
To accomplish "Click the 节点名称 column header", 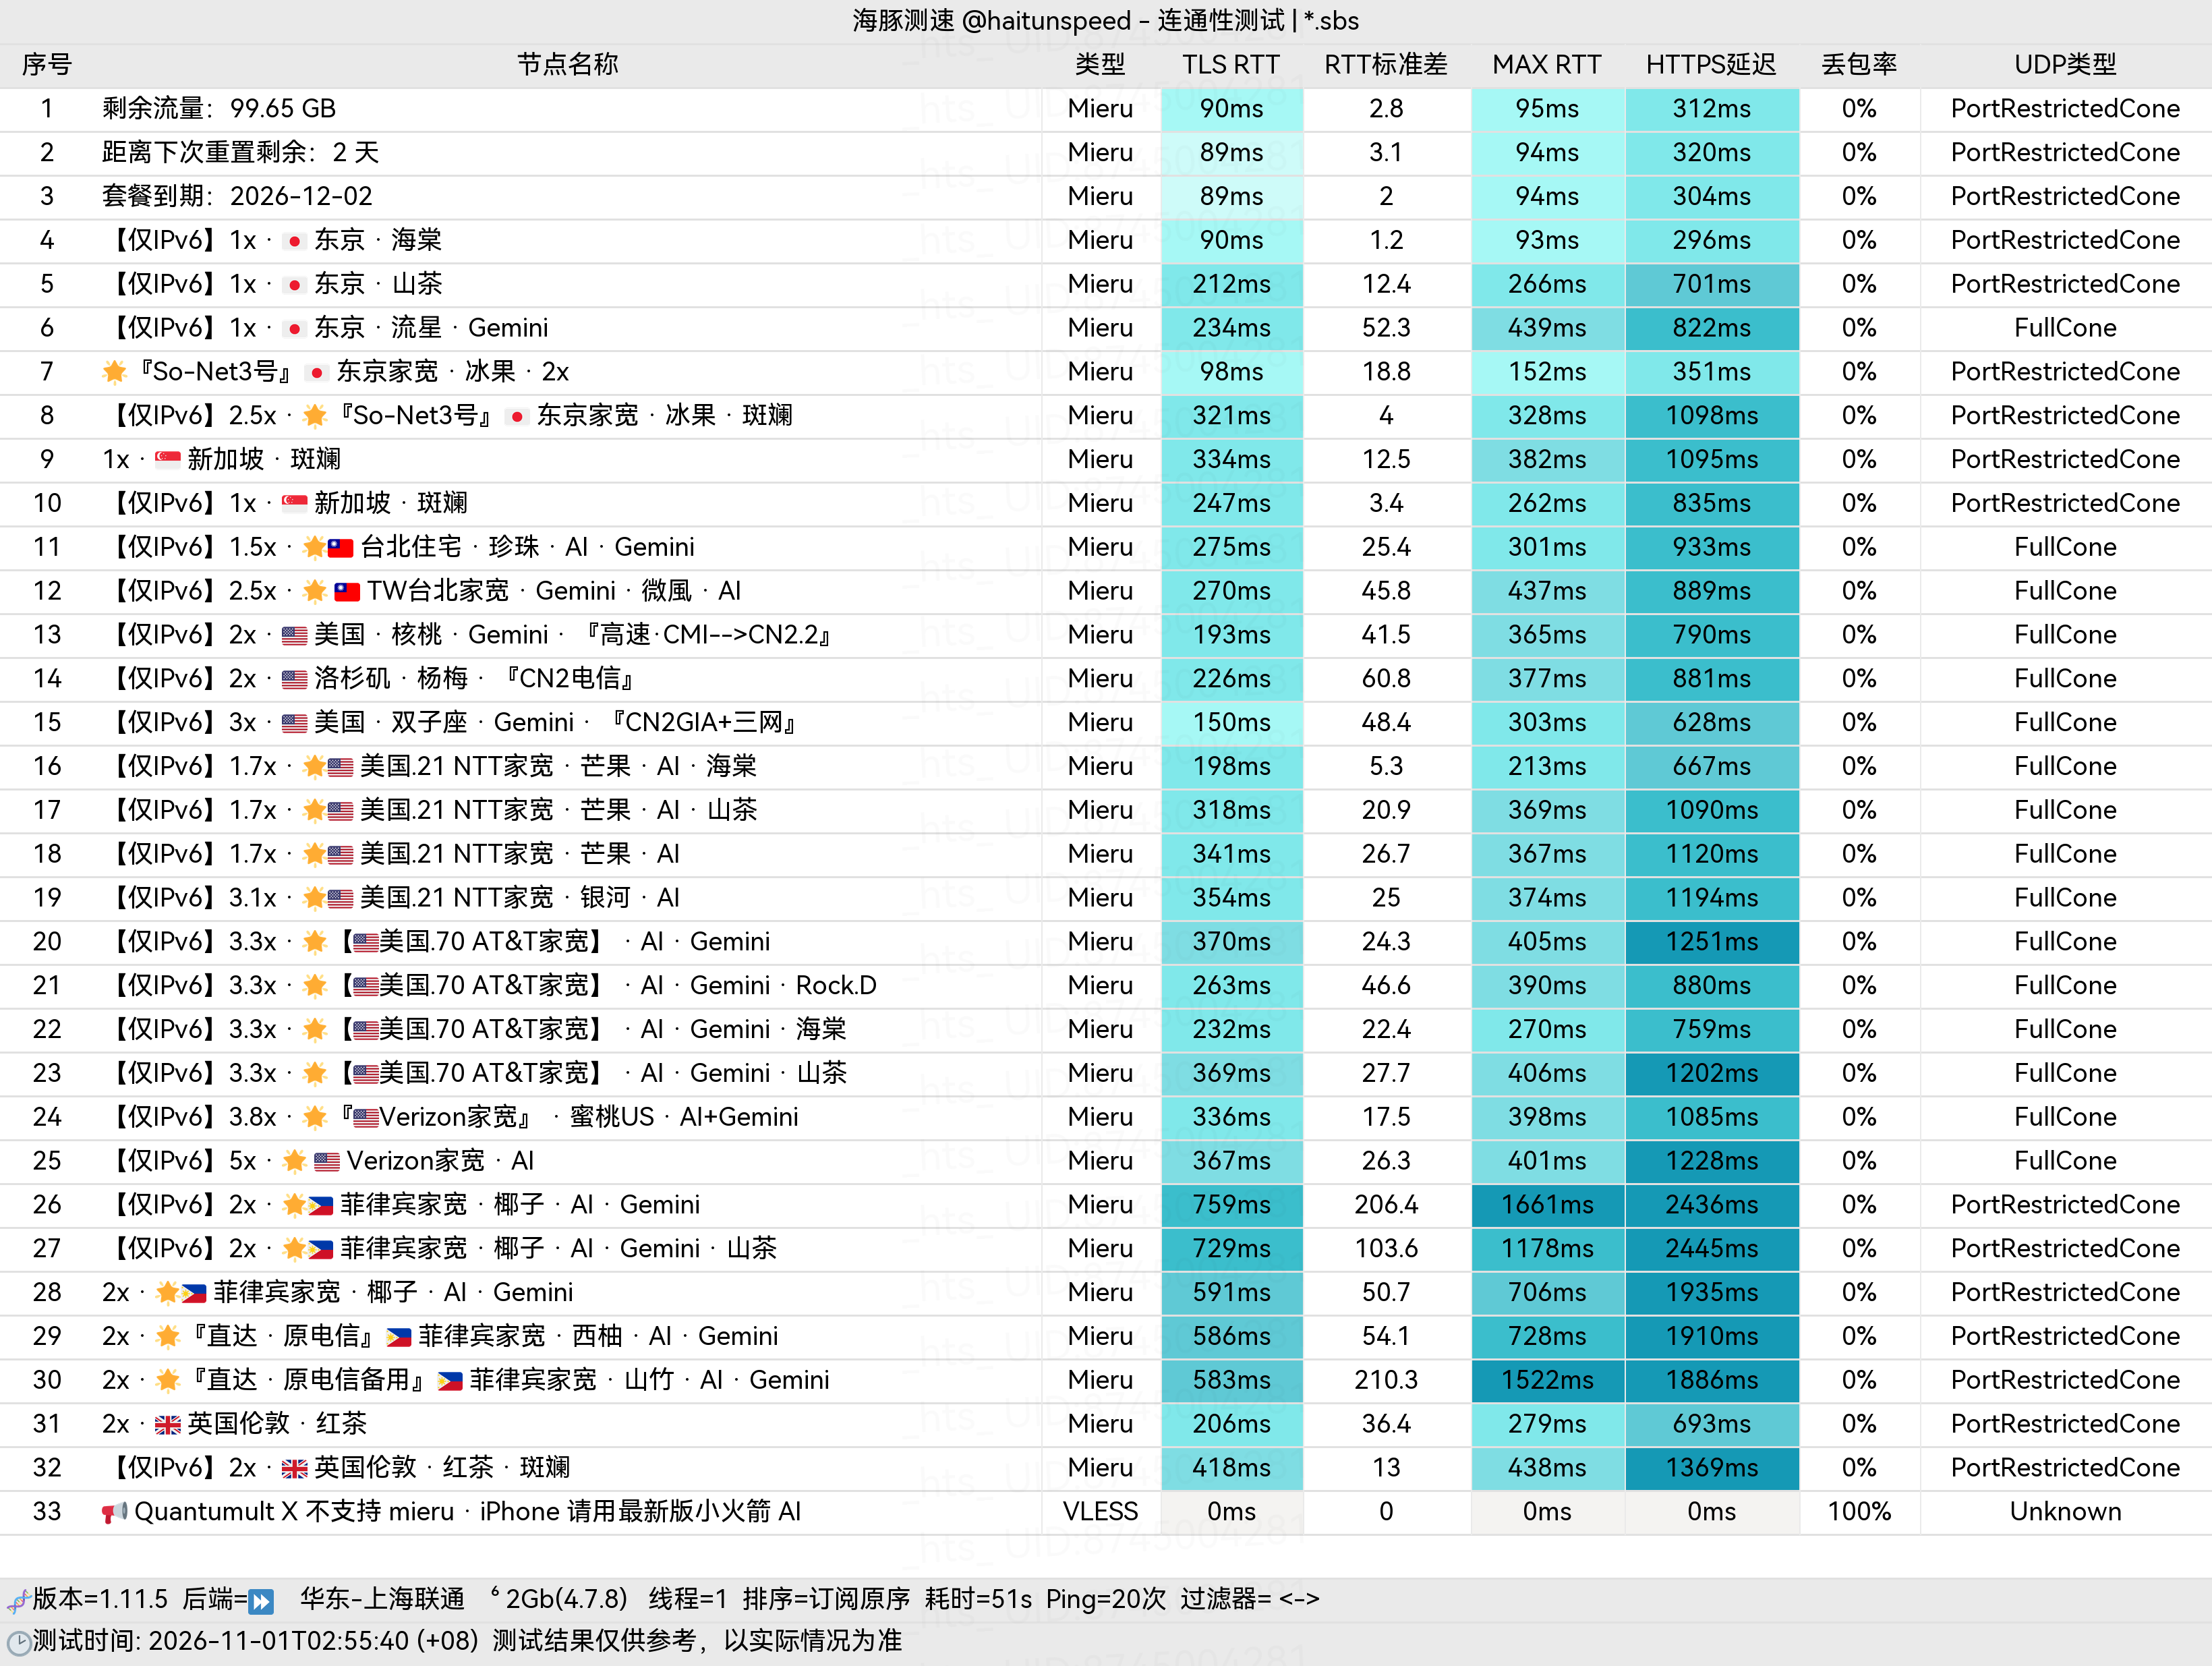I will [568, 65].
